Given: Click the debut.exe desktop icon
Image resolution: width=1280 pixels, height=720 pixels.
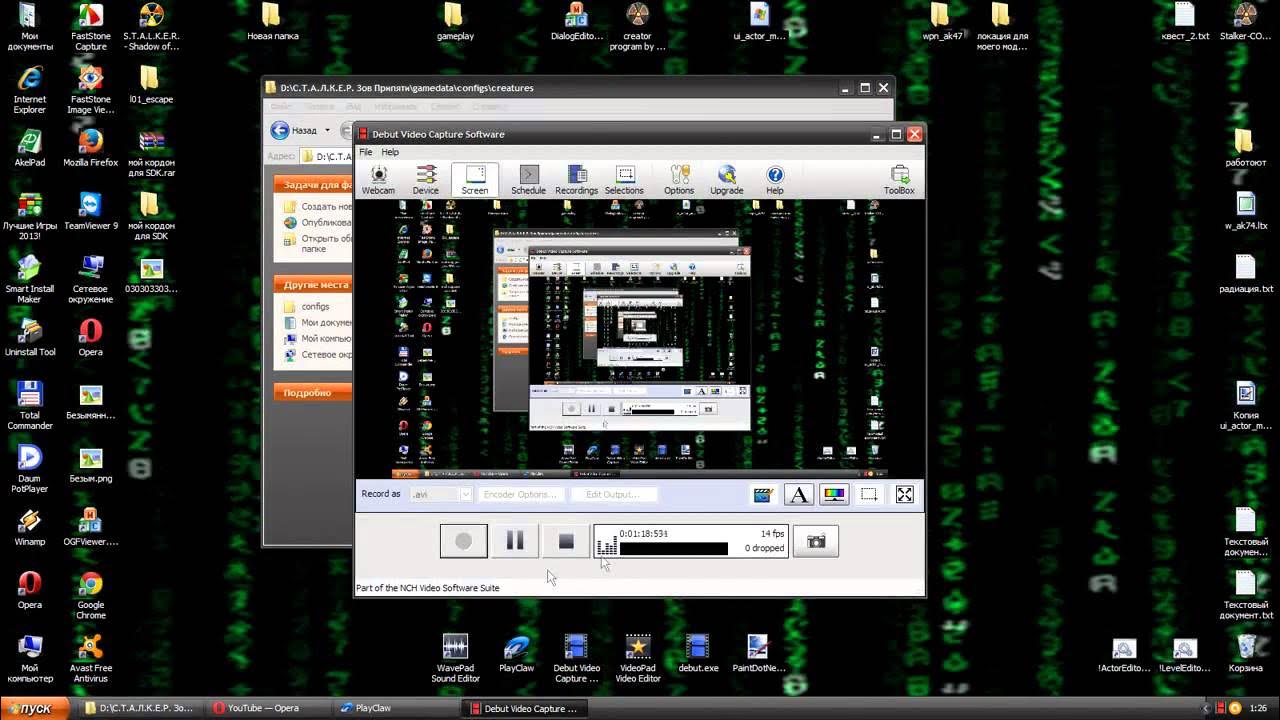Looking at the screenshot, I should click(x=698, y=653).
